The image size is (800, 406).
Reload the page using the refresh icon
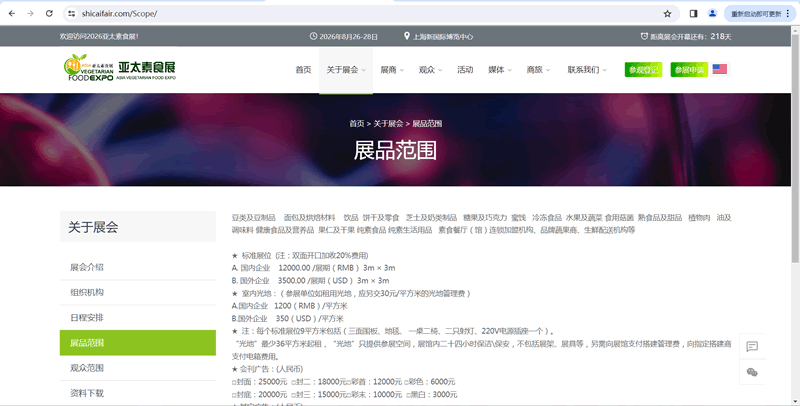[x=49, y=14]
